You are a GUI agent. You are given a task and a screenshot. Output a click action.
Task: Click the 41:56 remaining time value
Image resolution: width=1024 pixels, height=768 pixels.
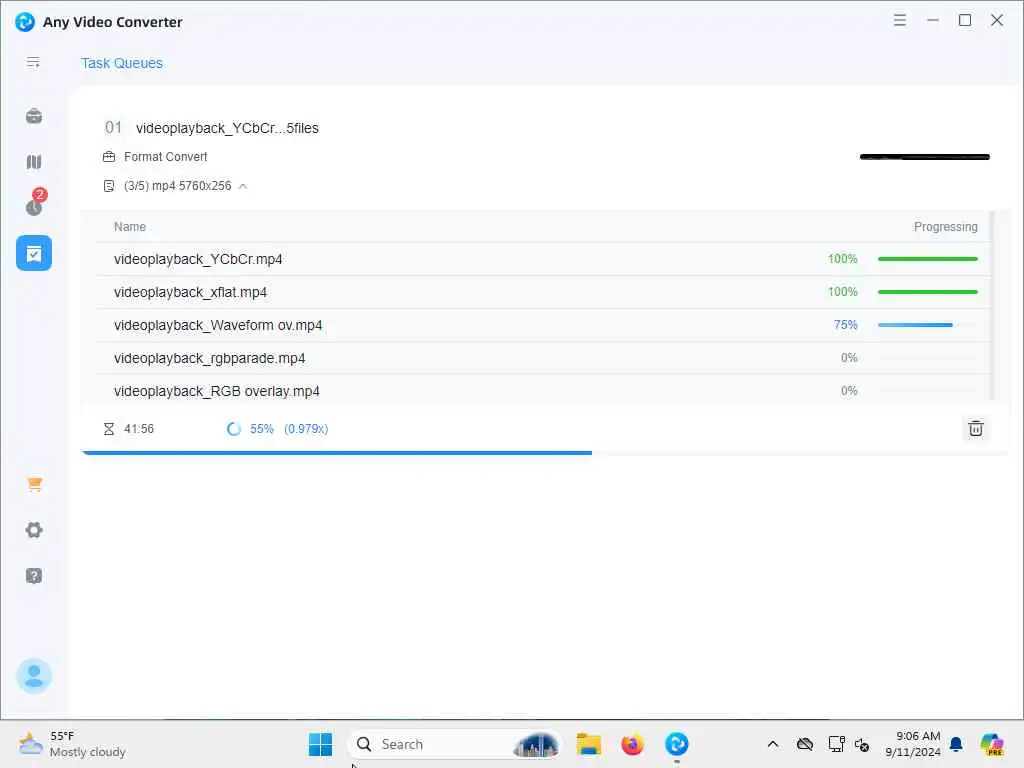[x=139, y=429]
